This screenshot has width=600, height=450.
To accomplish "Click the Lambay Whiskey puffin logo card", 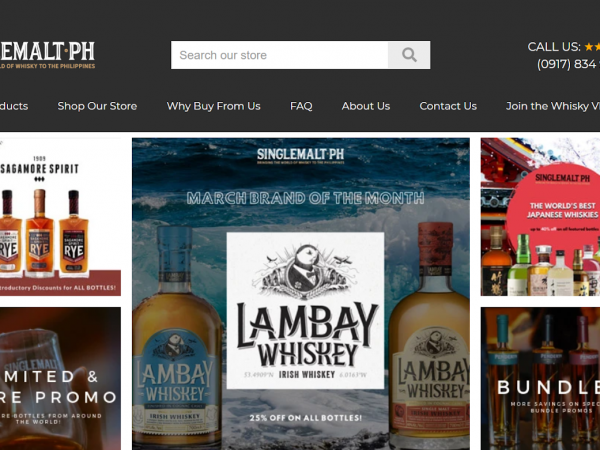I will [x=305, y=300].
